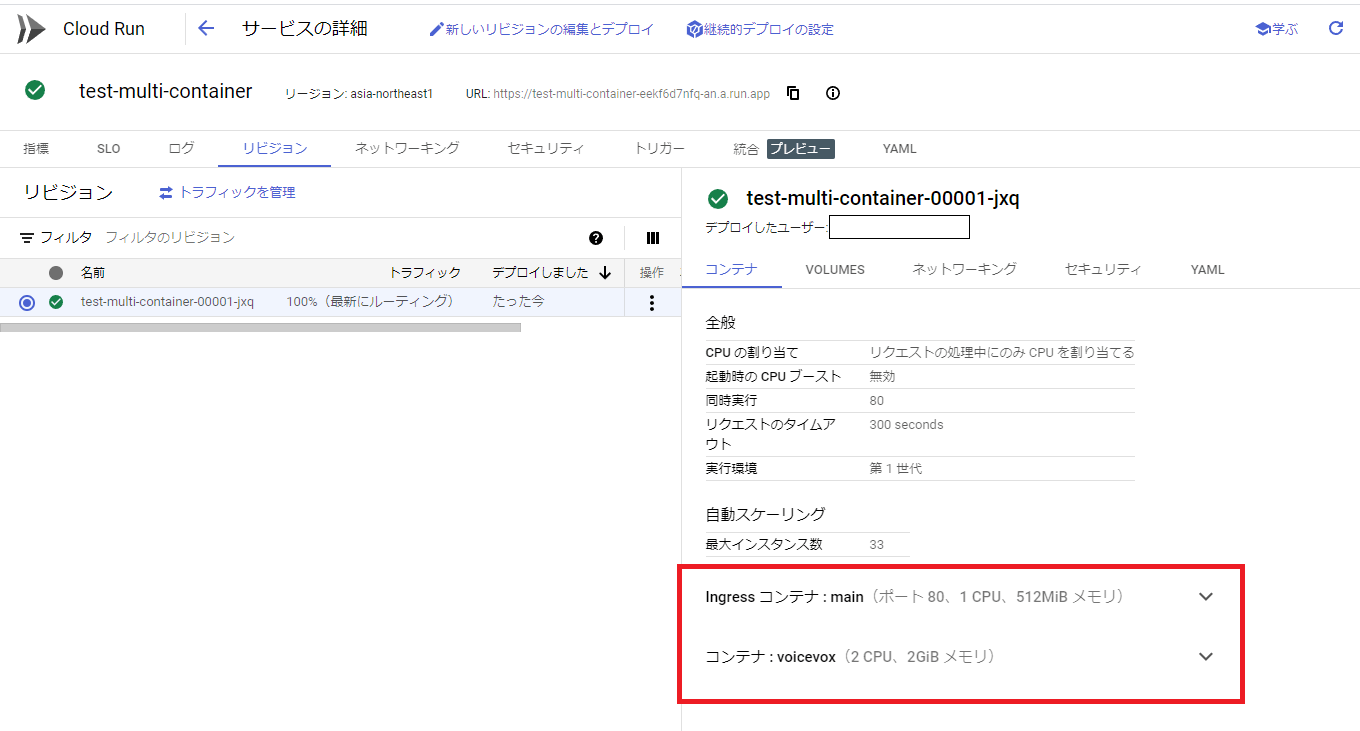Open the SLO tab

[108, 149]
